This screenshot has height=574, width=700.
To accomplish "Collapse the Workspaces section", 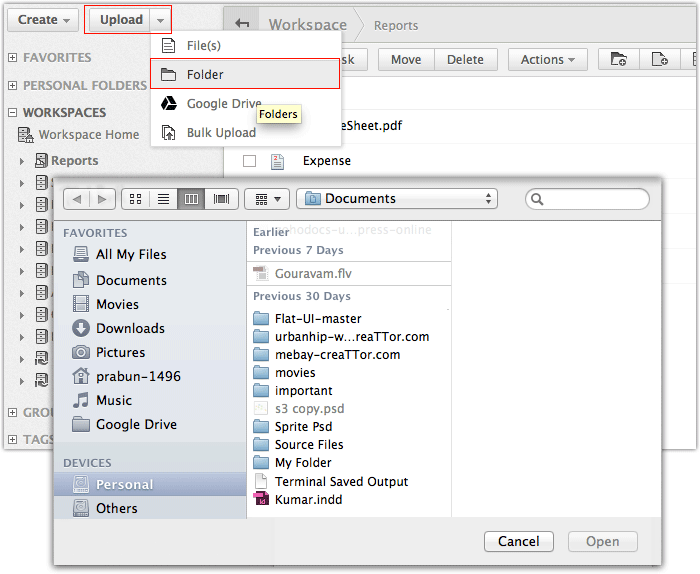I will tap(12, 113).
